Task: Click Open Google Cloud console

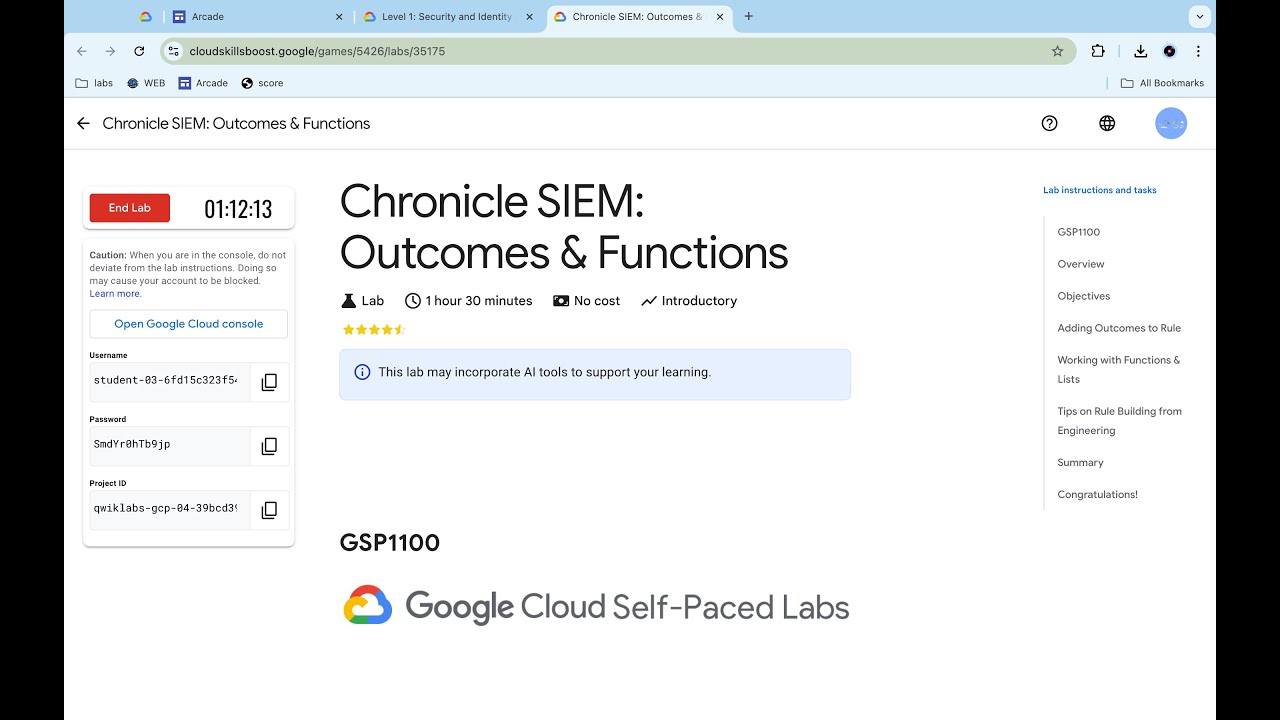Action: (x=189, y=324)
